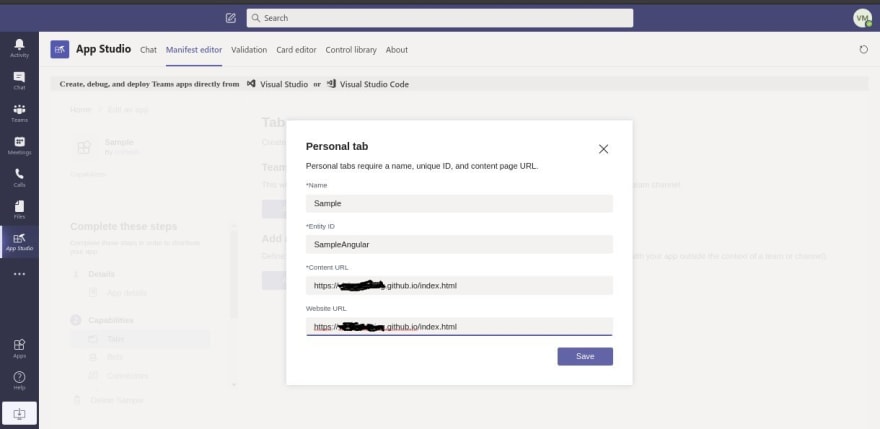Click the Website URL input field
The height and width of the screenshot is (429, 880).
(x=459, y=326)
